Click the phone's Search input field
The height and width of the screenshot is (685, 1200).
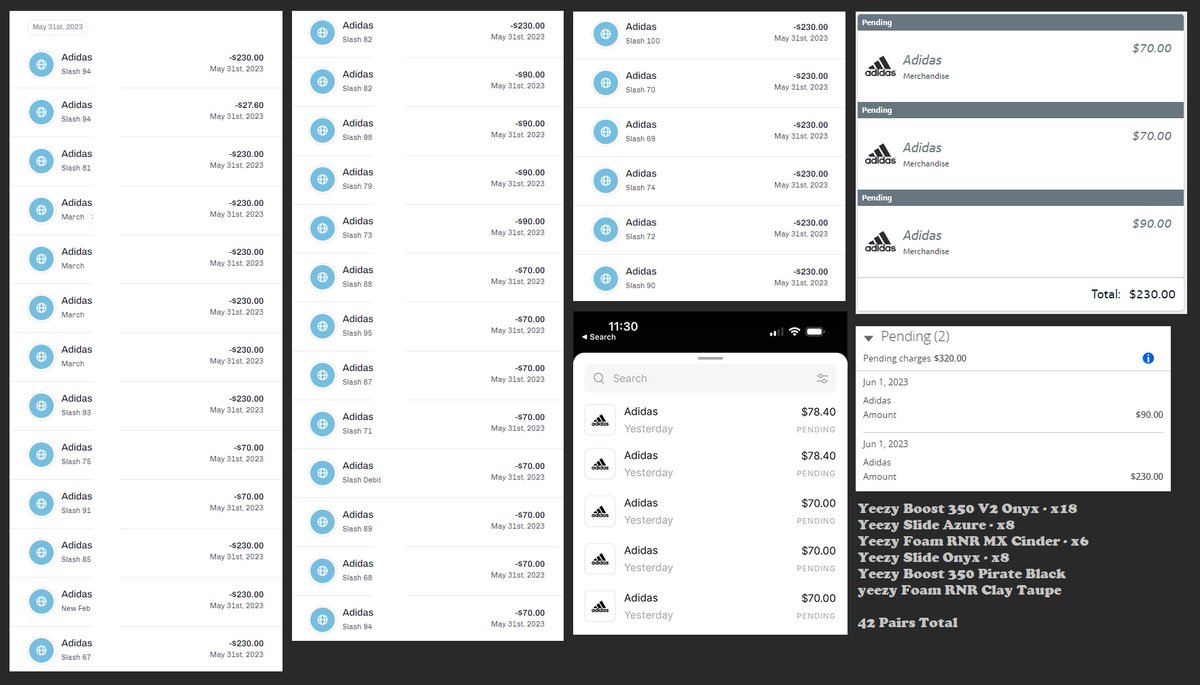point(710,378)
